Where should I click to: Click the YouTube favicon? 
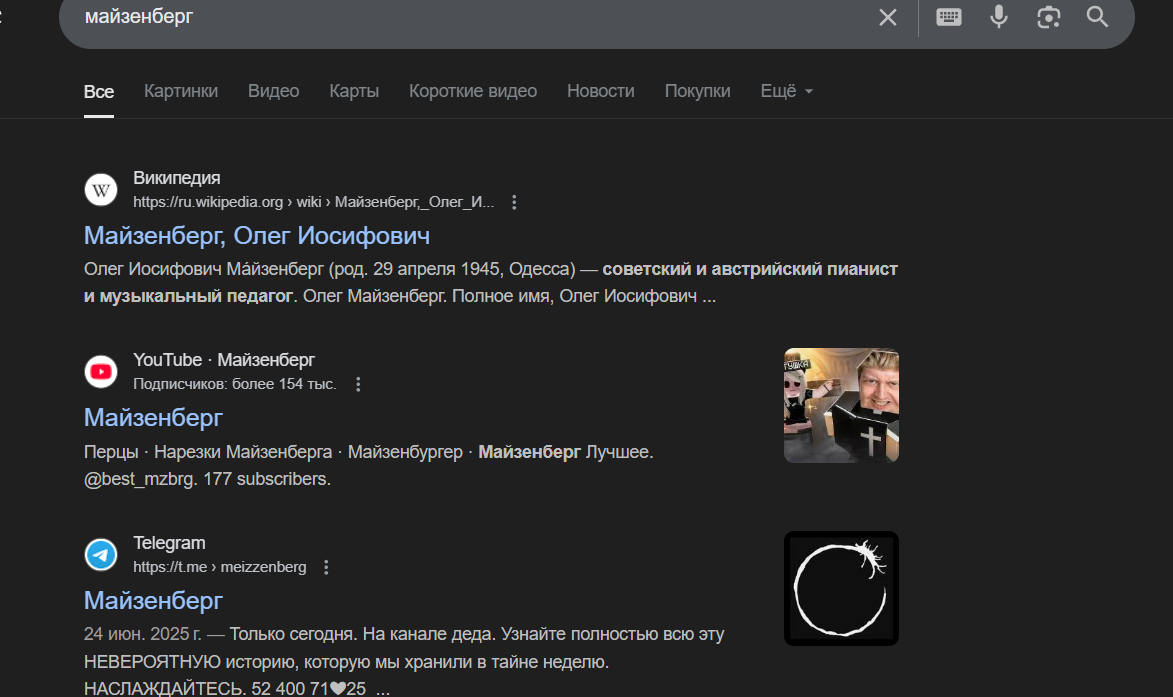(x=101, y=372)
